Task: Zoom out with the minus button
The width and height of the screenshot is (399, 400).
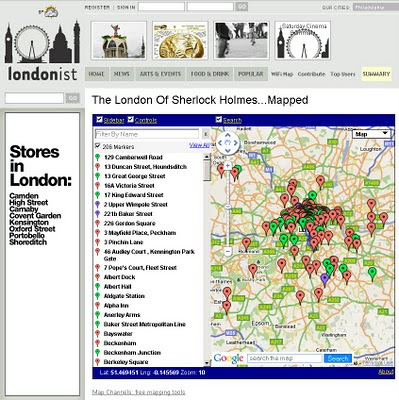Action: coord(228,251)
